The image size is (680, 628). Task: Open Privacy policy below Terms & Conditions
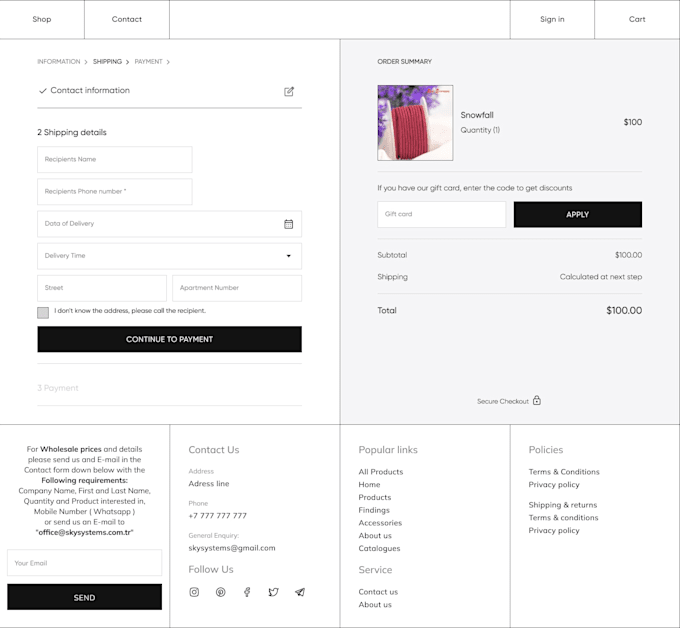point(554,485)
